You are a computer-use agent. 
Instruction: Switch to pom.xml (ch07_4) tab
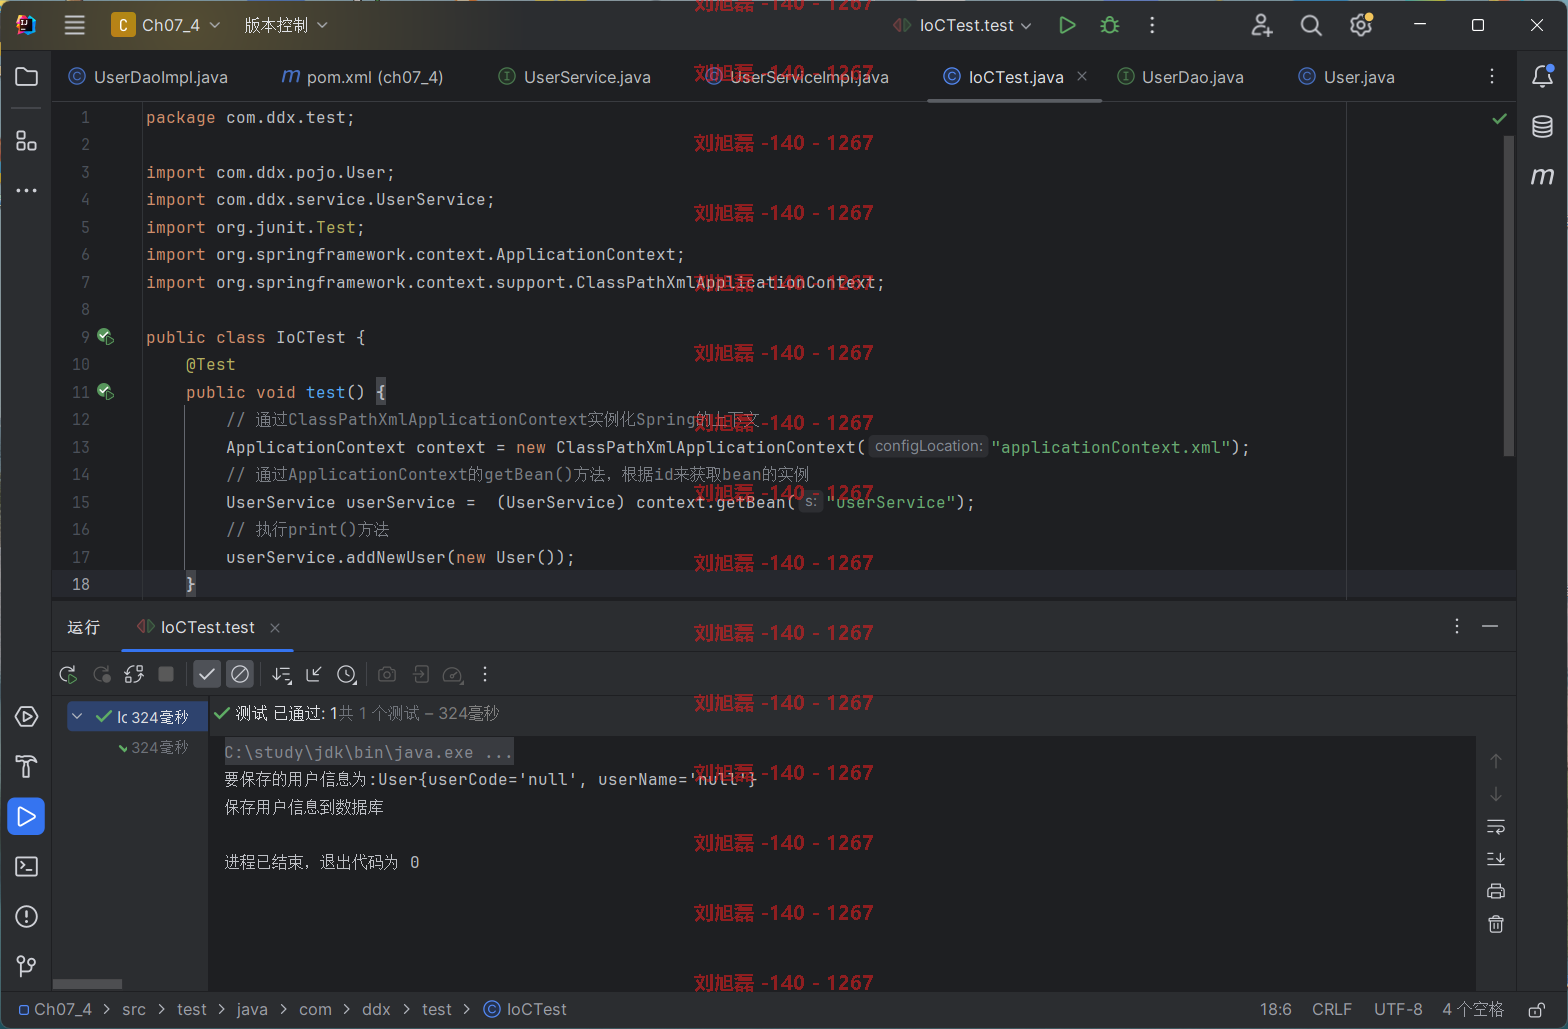pyautogui.click(x=362, y=77)
